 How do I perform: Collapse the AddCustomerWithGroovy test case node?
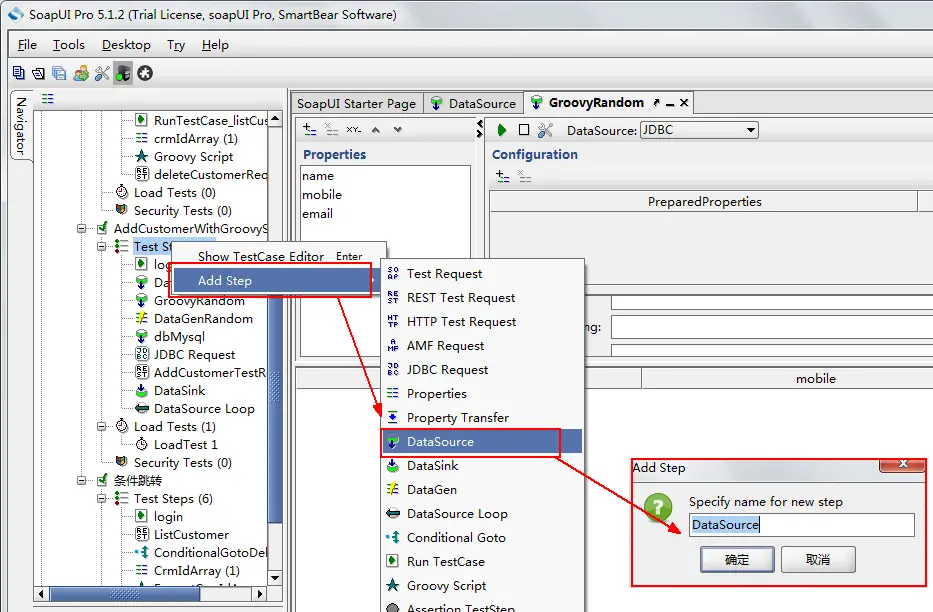click(x=82, y=229)
